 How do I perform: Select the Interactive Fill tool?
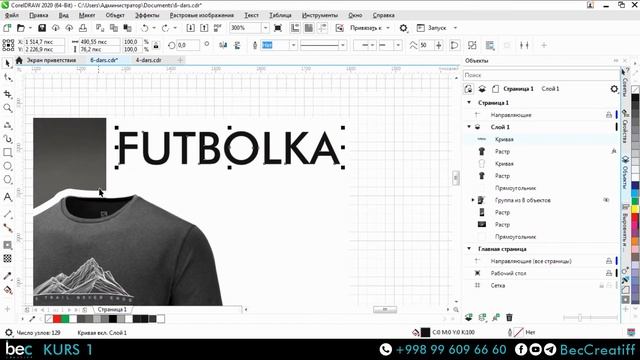7,290
